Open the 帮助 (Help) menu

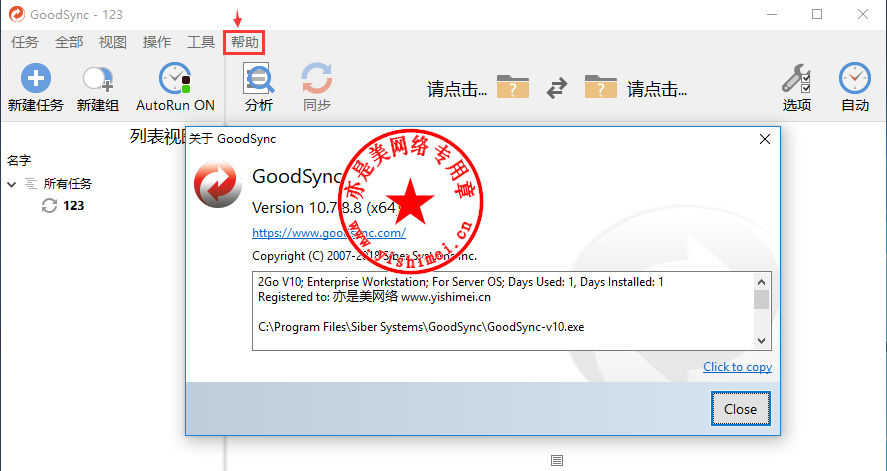244,42
